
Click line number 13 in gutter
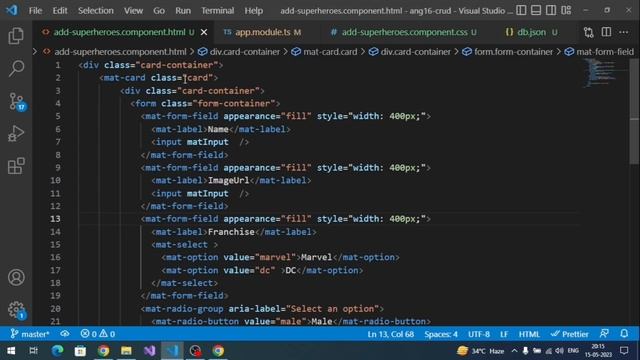[56, 219]
